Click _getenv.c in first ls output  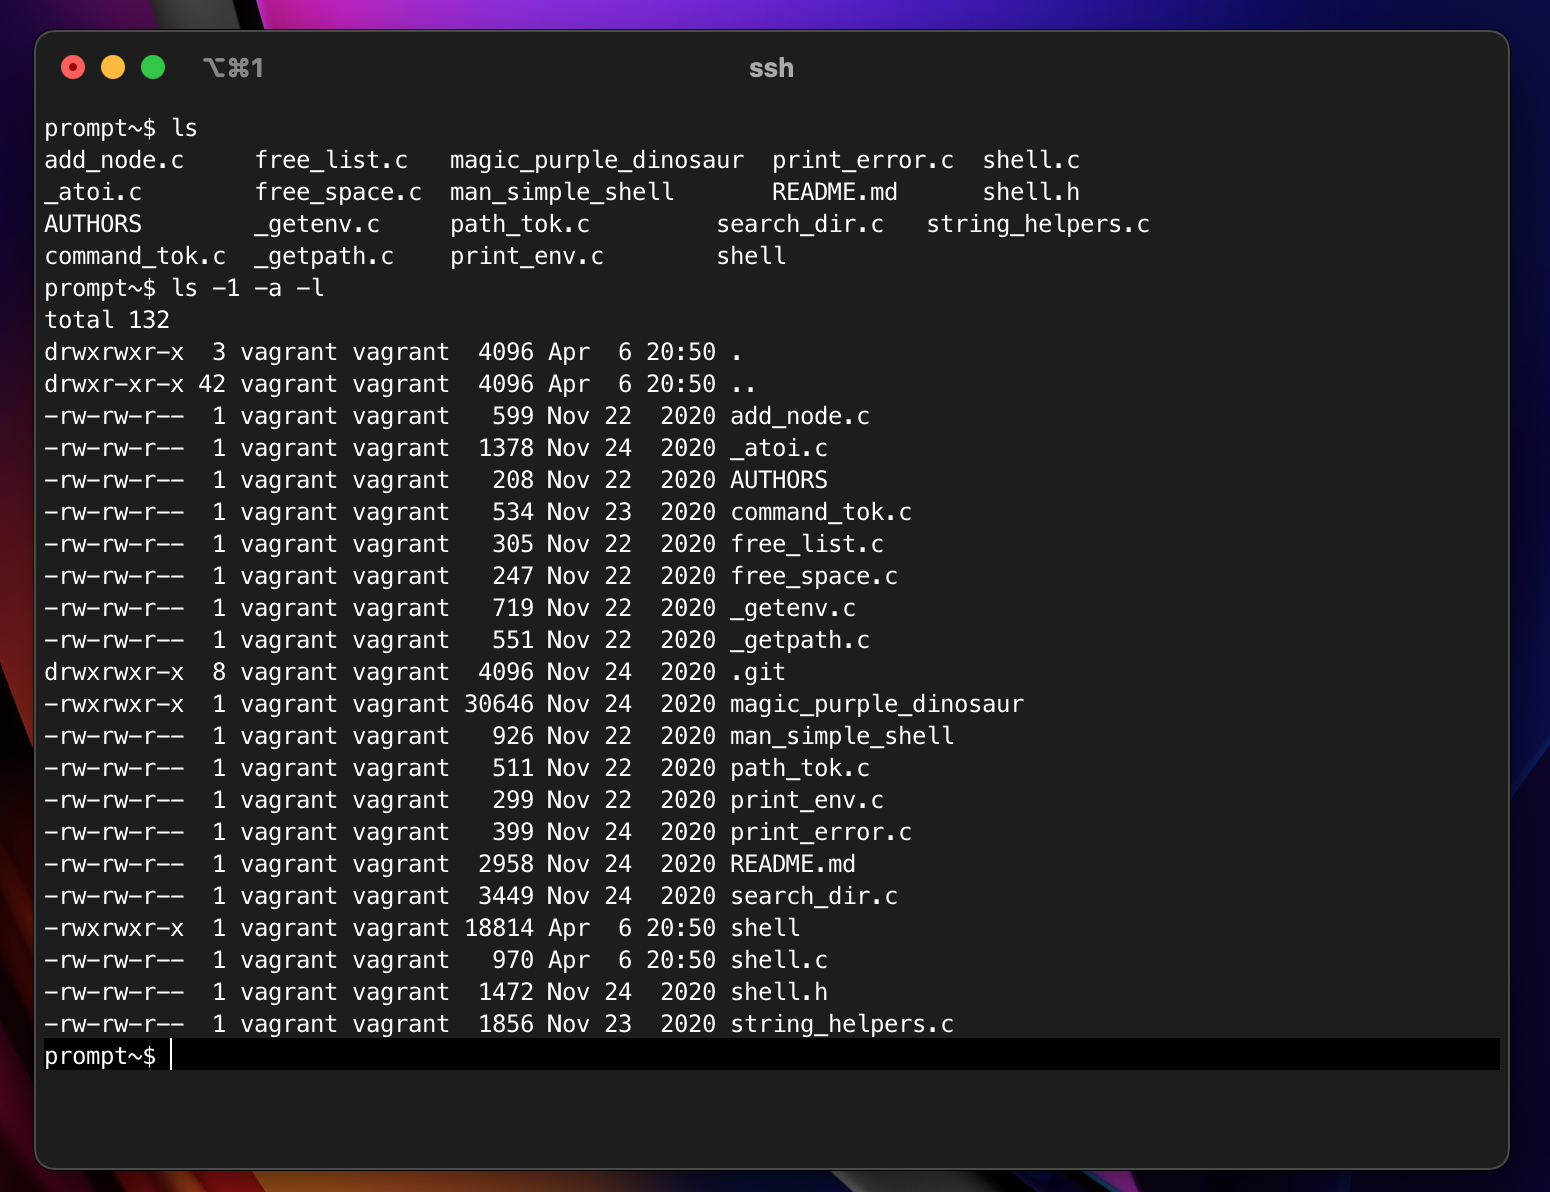point(317,224)
